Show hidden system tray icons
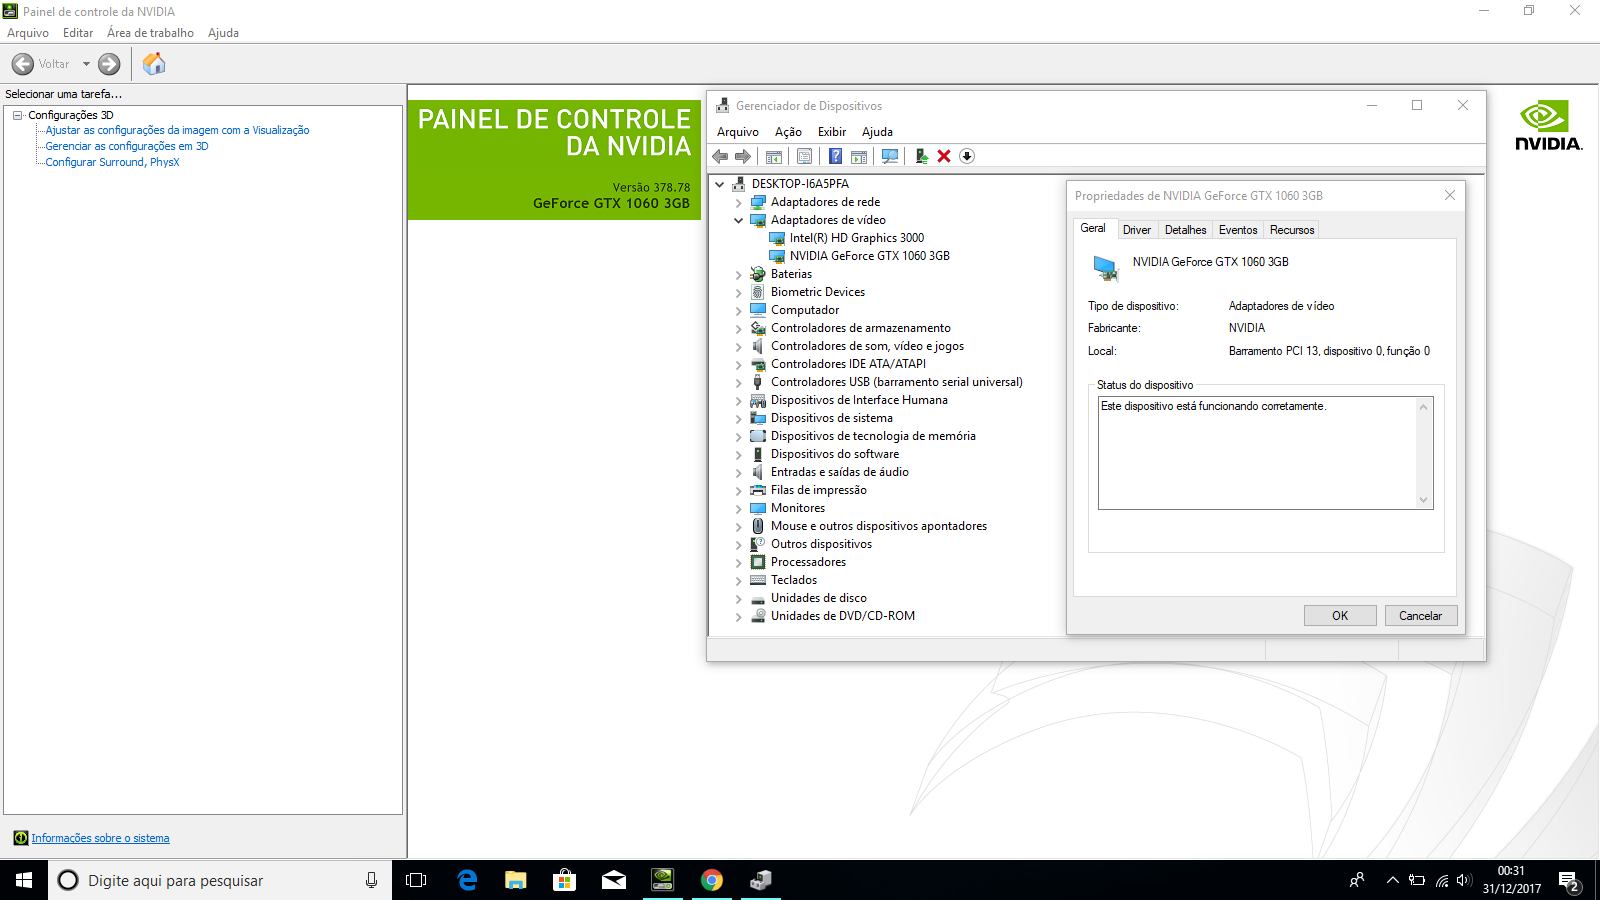This screenshot has height=900, width=1600. (1392, 880)
